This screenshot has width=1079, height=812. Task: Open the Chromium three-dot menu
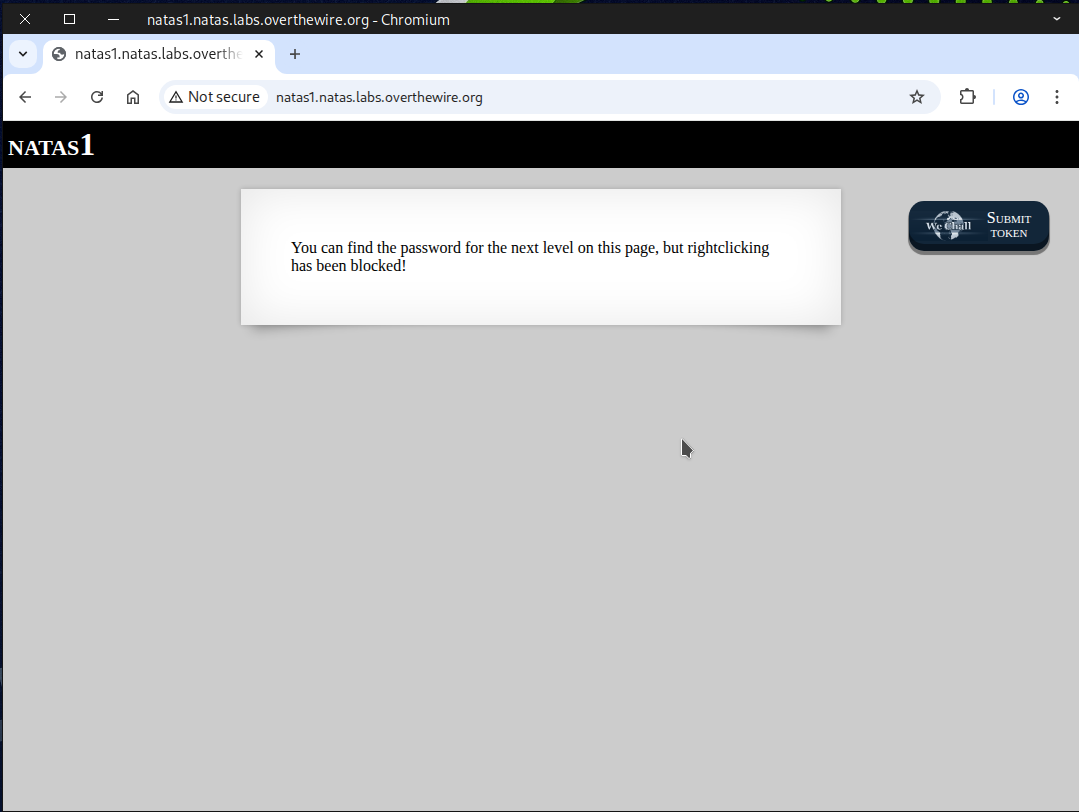coord(1056,97)
